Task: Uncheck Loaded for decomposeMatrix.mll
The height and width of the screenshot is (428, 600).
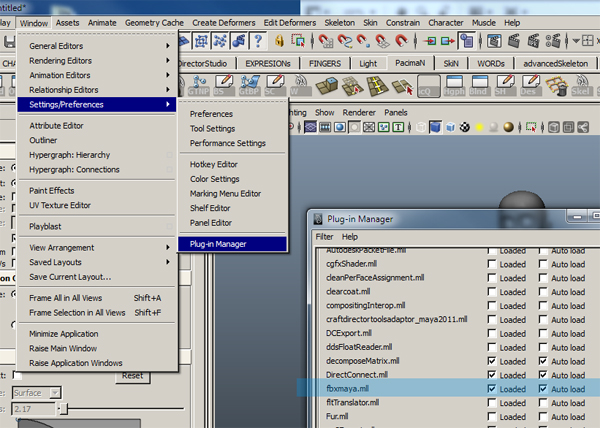Action: pos(492,361)
